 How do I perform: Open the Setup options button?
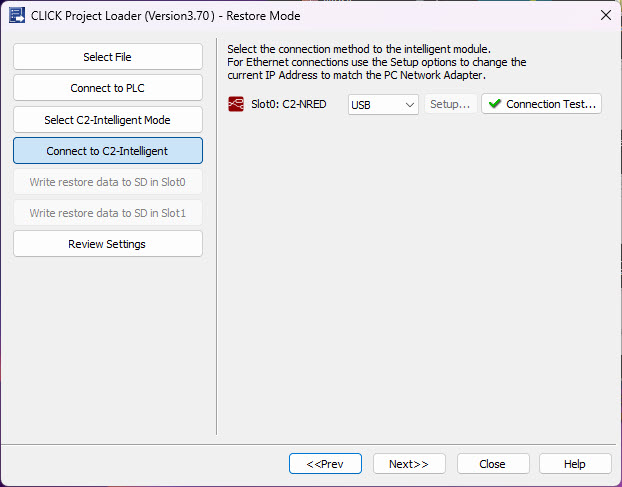click(x=450, y=104)
